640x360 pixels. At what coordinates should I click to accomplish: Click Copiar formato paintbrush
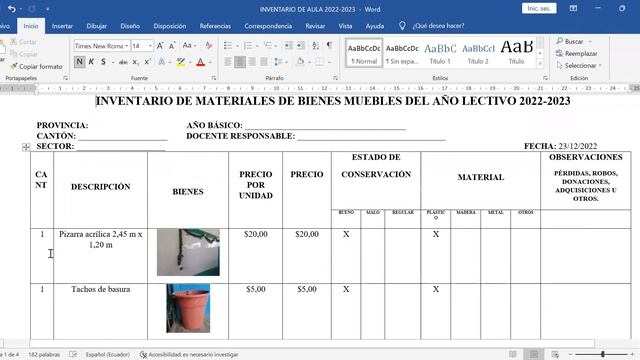coord(36,66)
